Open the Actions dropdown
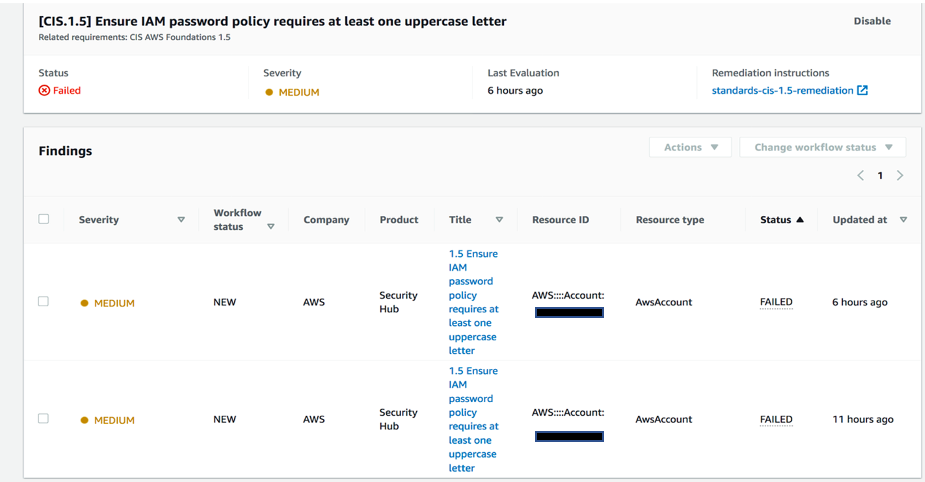 (x=691, y=147)
